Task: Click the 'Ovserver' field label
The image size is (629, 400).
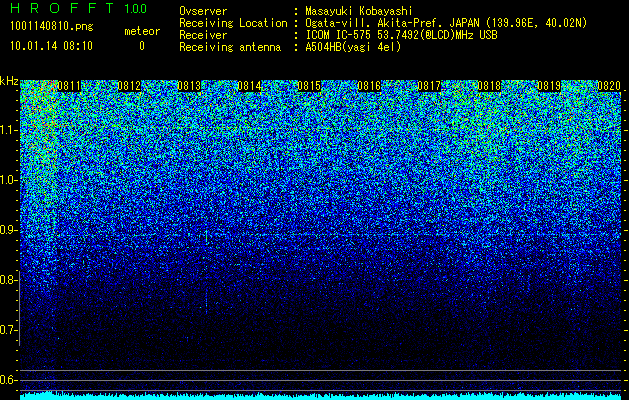Action: tap(203, 11)
